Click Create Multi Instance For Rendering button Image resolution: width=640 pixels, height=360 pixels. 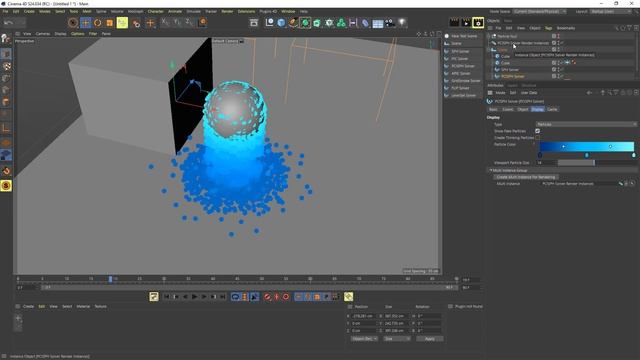[526, 177]
